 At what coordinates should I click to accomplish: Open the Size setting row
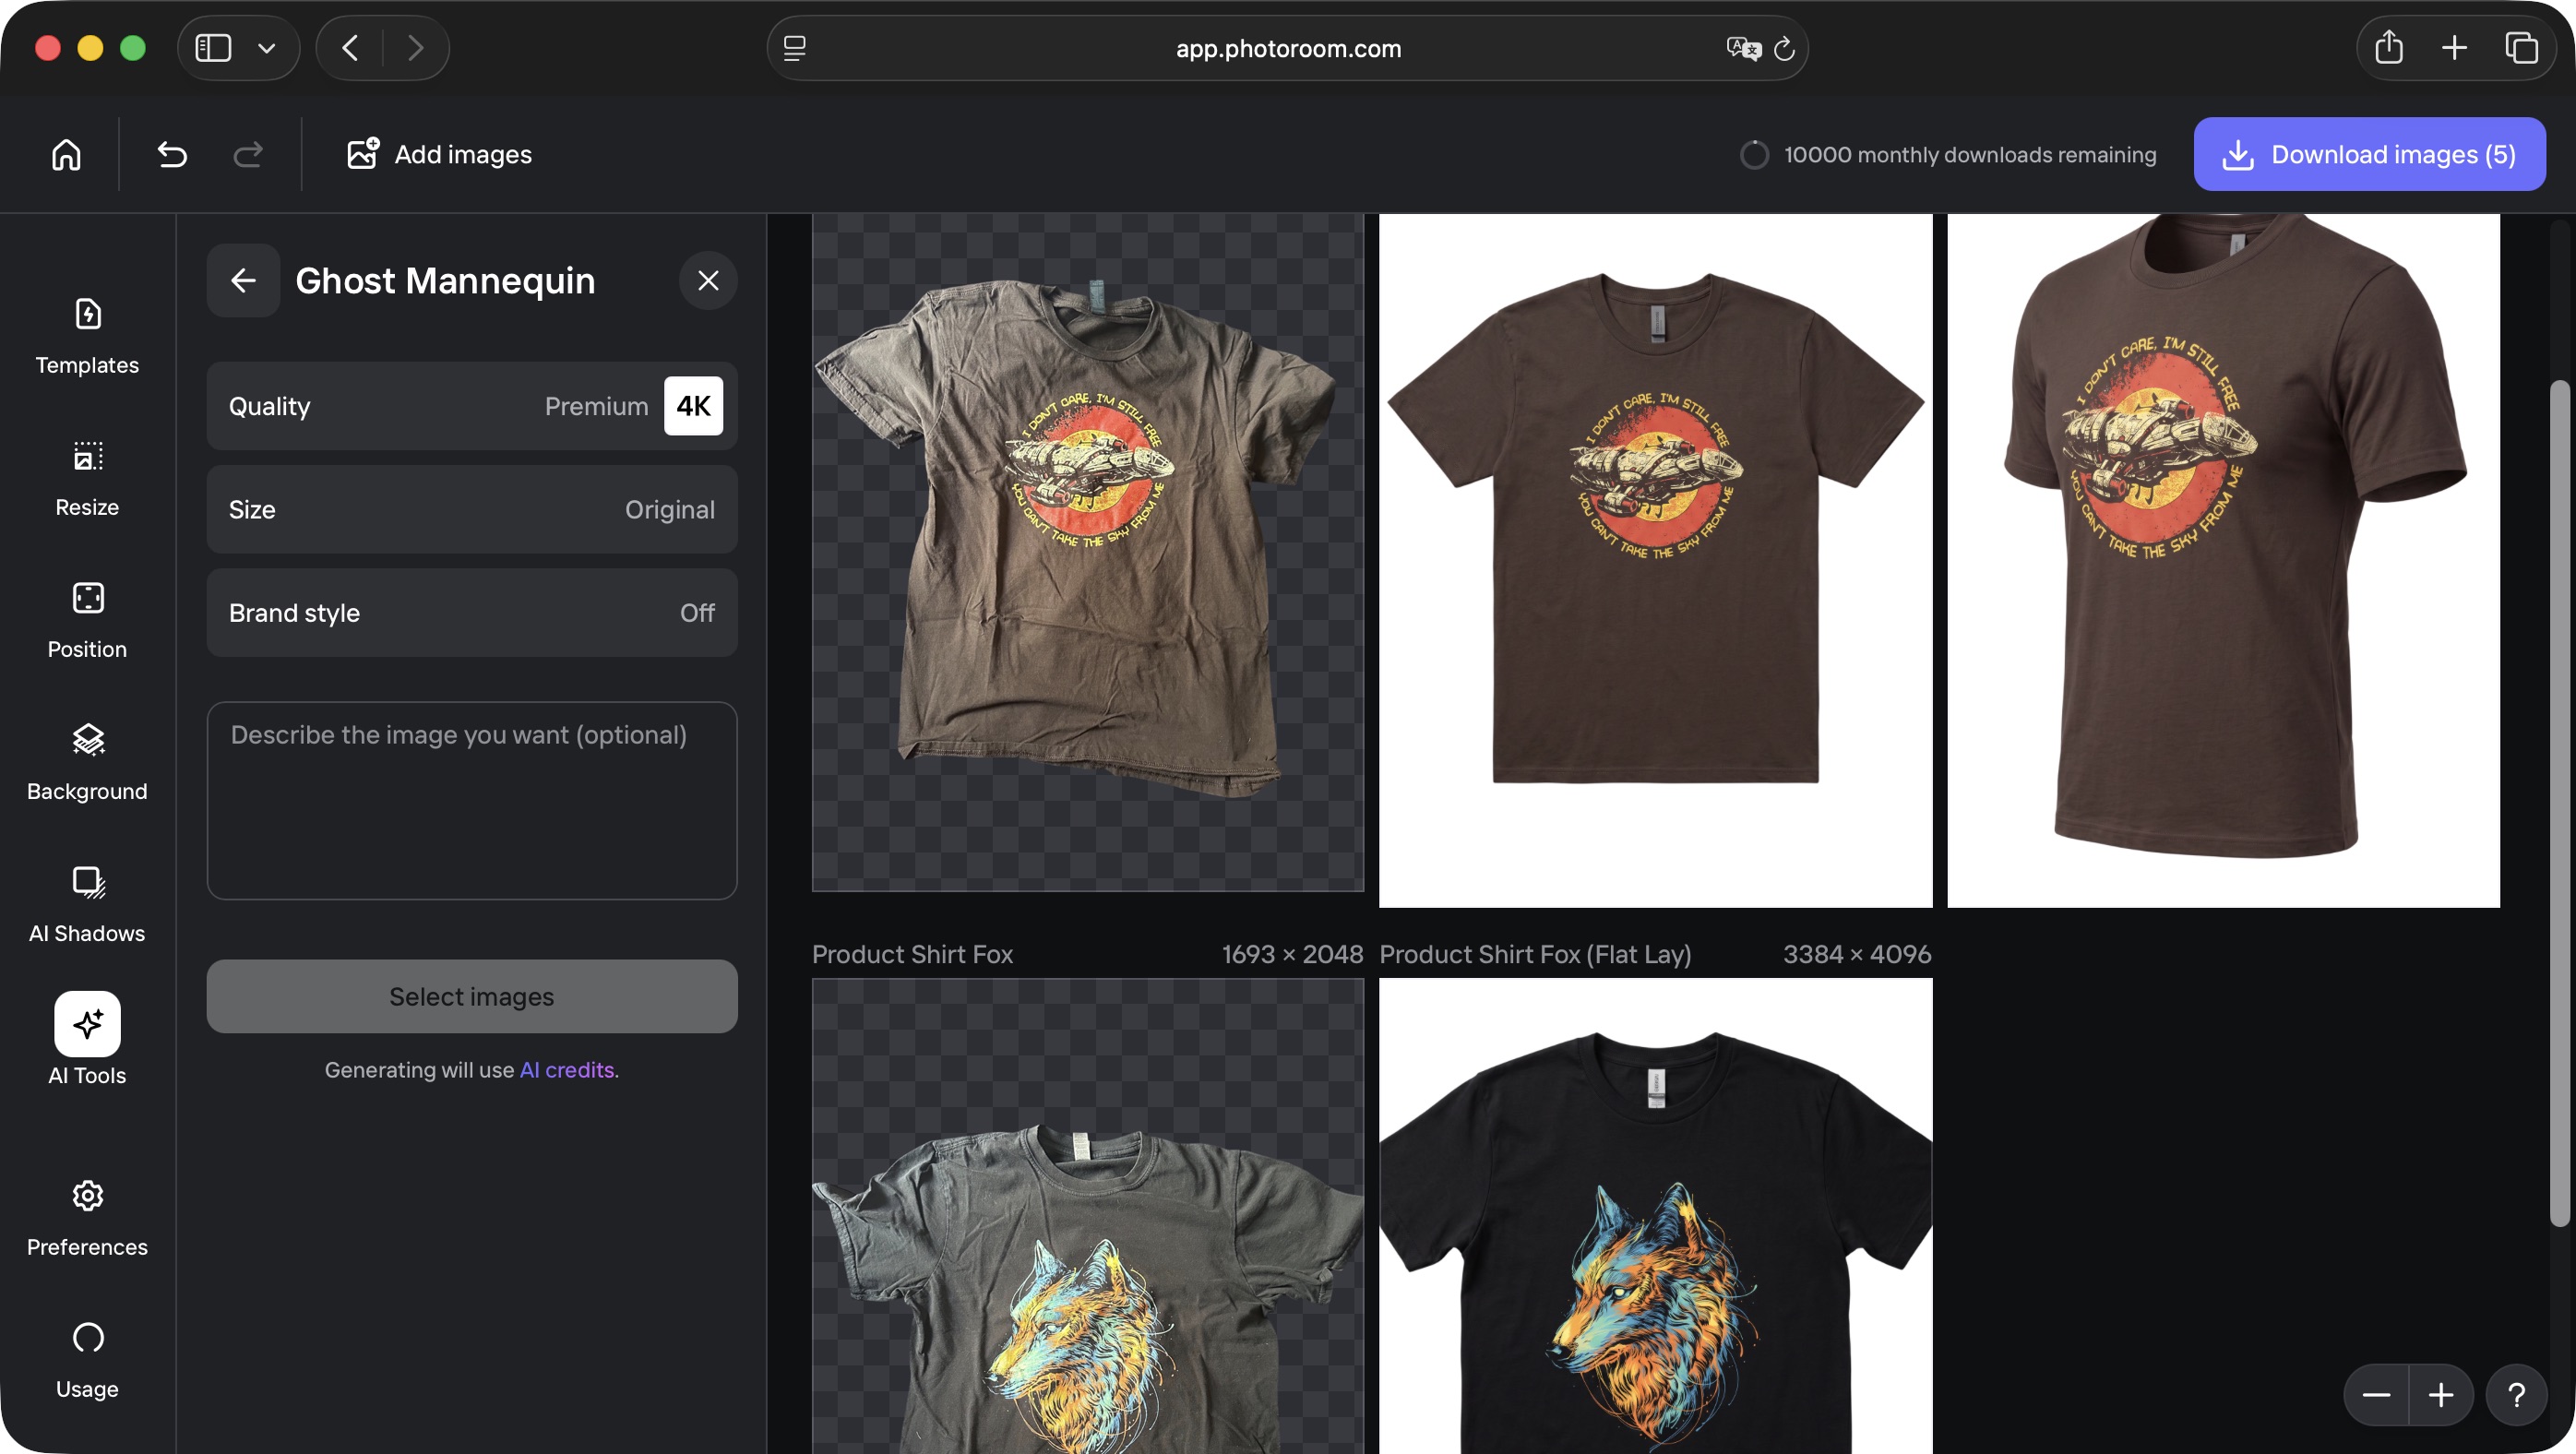pyautogui.click(x=472, y=509)
